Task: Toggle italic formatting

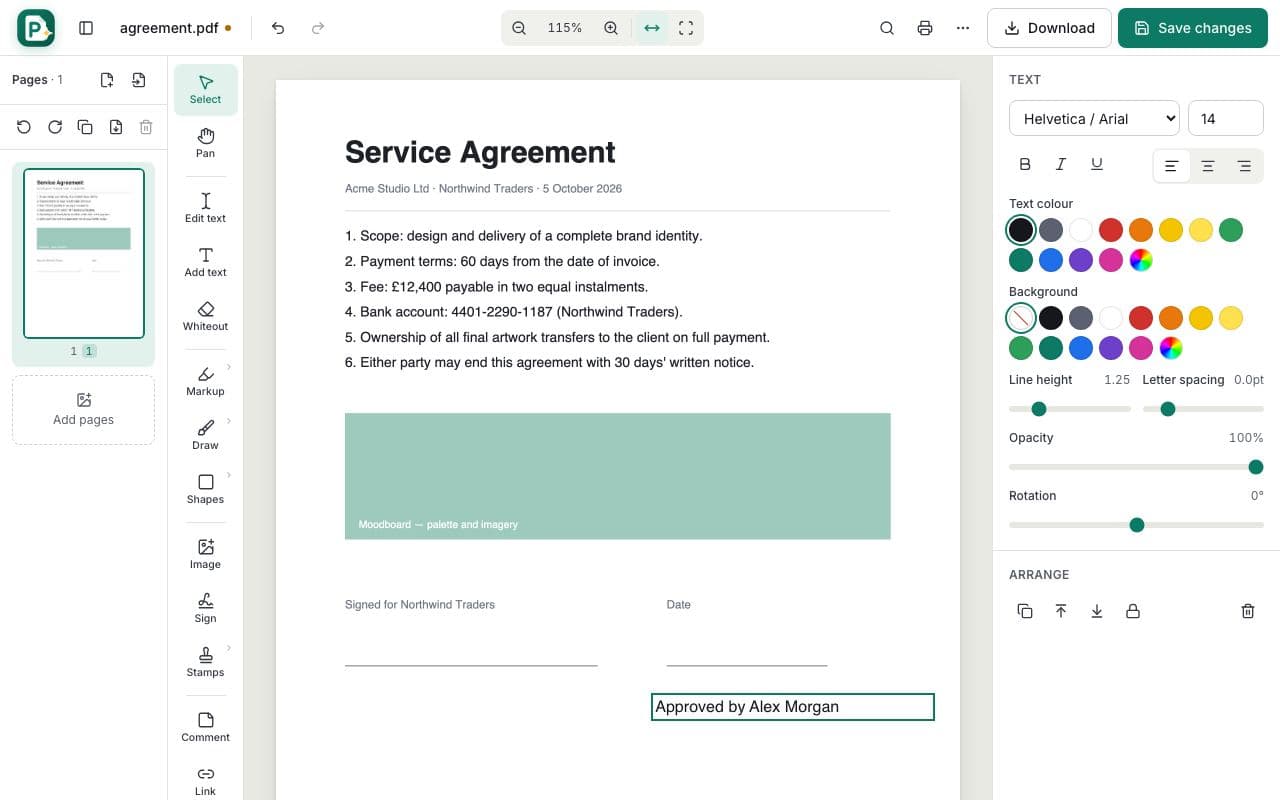Action: 1061,165
